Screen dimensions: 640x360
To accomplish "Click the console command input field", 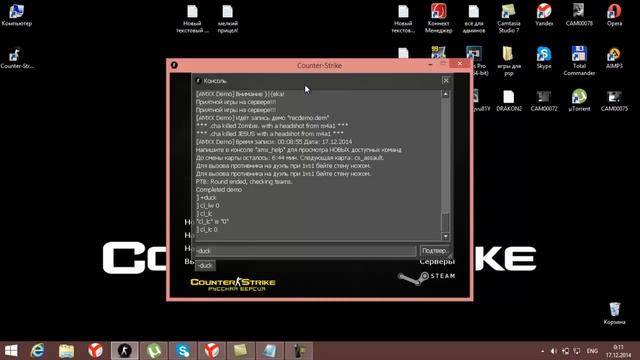I will 305,251.
